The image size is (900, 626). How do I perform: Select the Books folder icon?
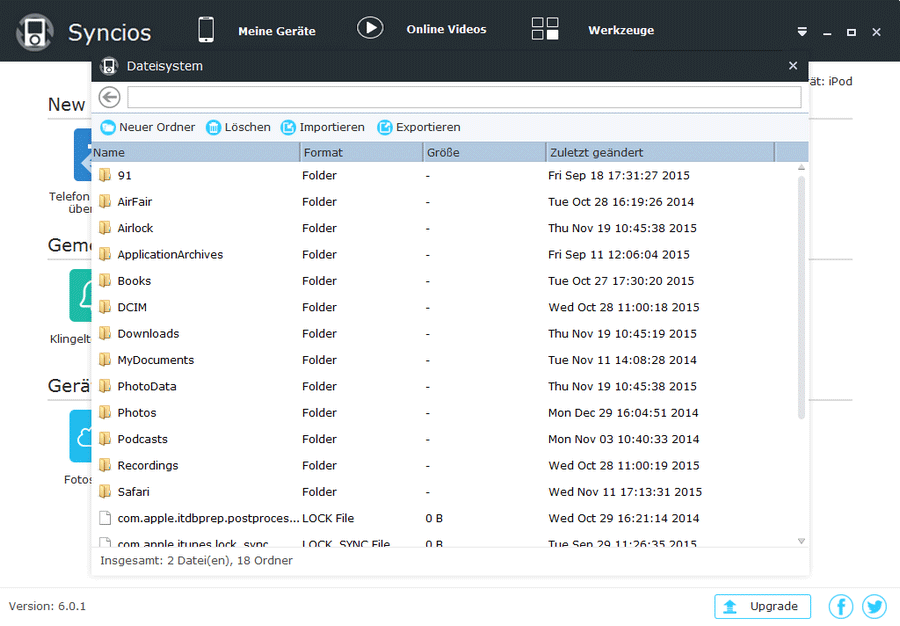click(x=104, y=281)
